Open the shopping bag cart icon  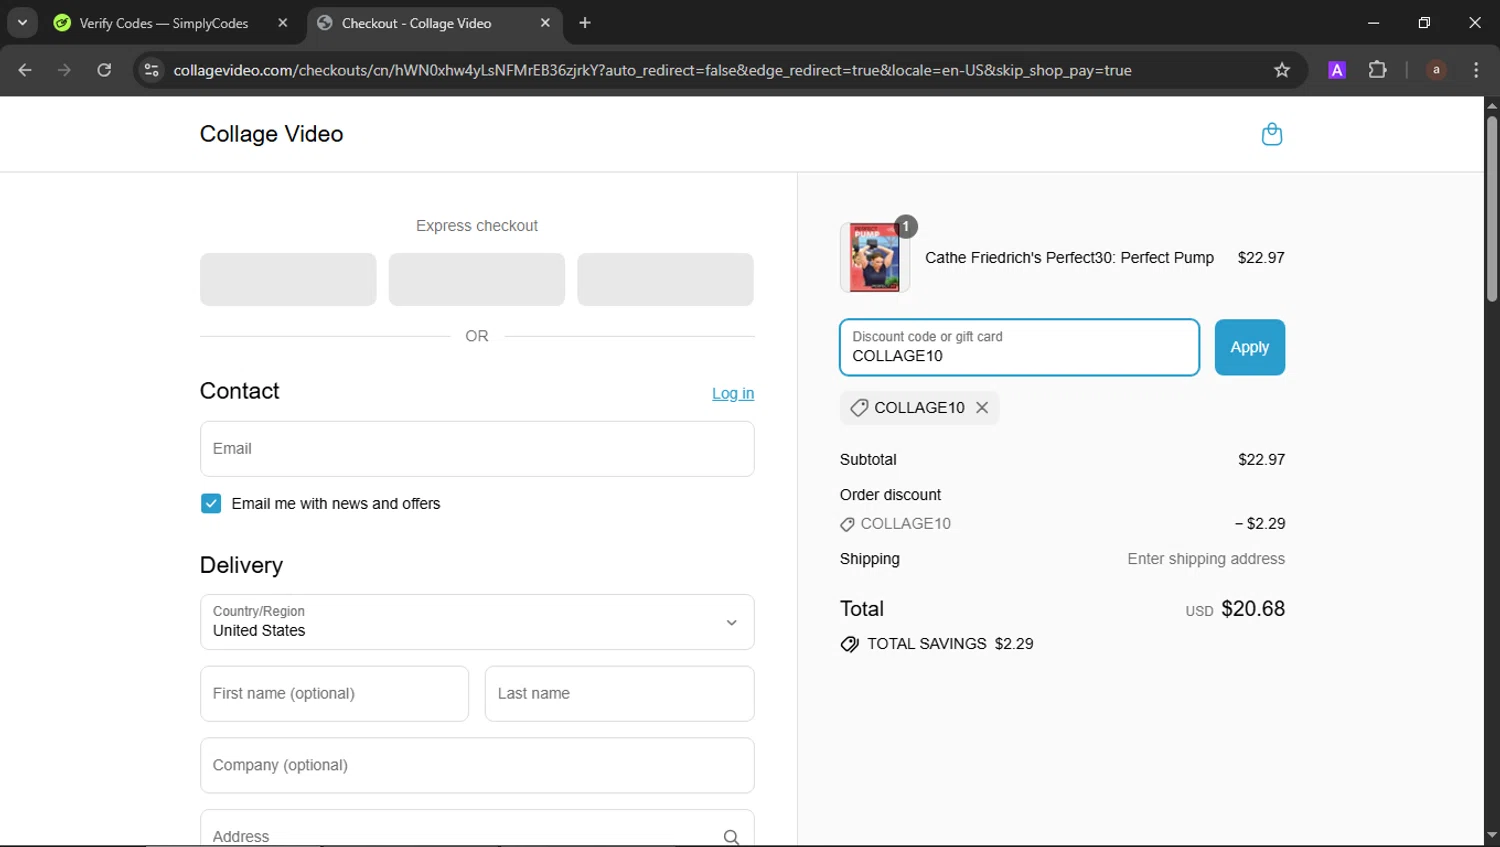click(x=1271, y=134)
